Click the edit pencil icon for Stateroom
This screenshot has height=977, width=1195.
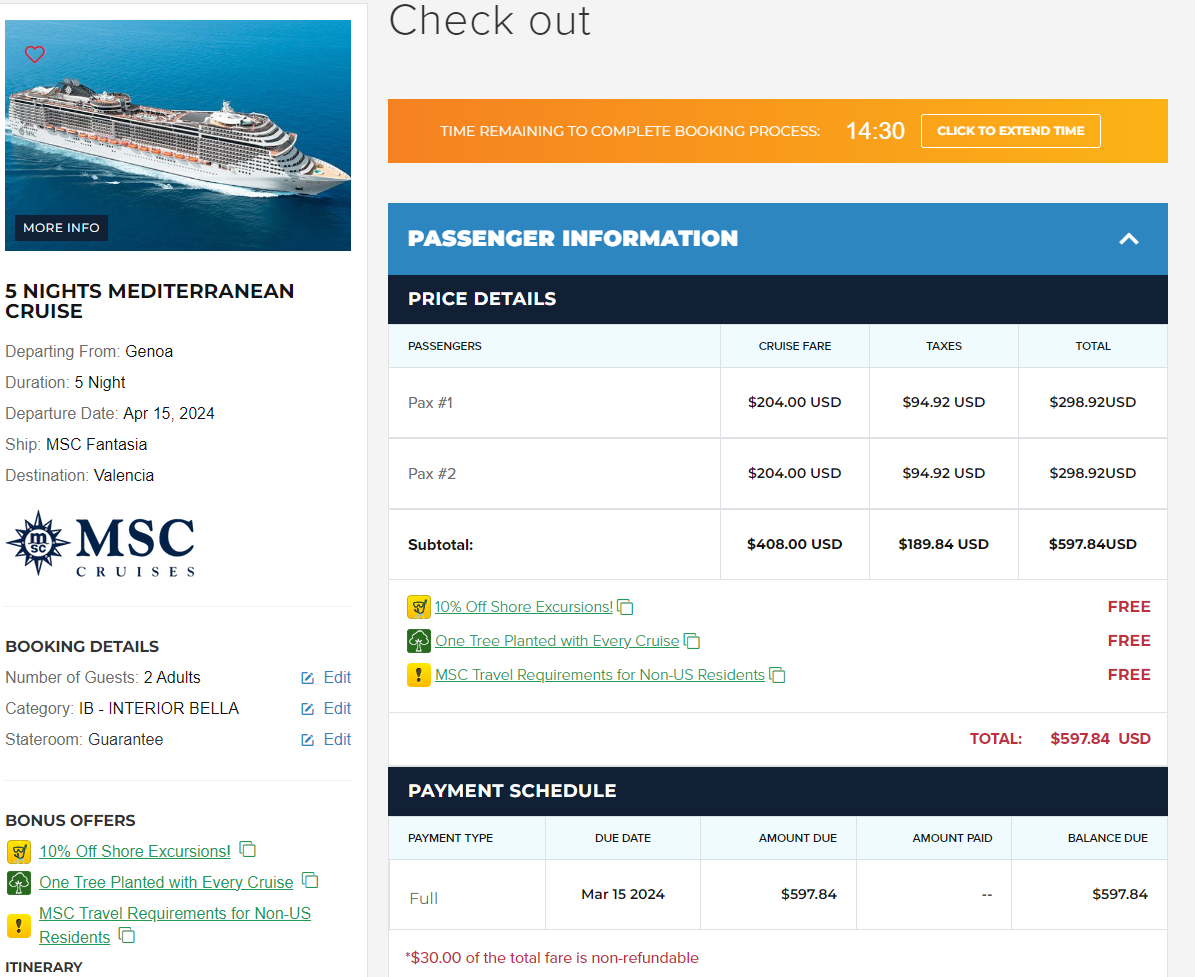308,740
